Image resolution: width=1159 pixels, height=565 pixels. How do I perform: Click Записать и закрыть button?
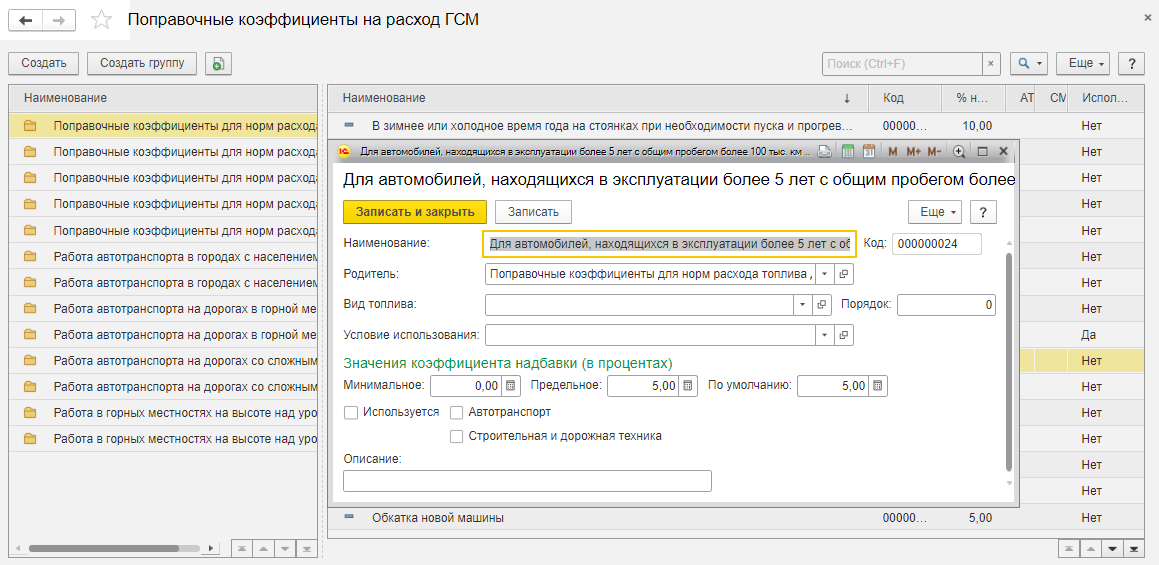tap(415, 212)
